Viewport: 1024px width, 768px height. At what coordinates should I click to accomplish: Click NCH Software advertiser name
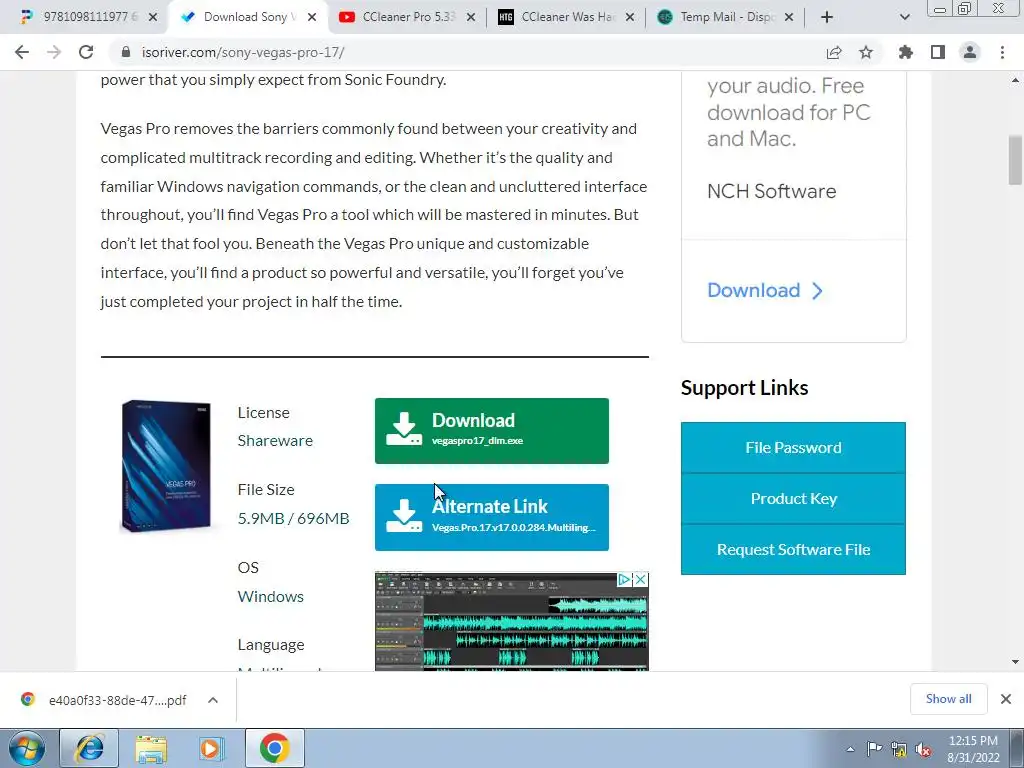click(771, 191)
